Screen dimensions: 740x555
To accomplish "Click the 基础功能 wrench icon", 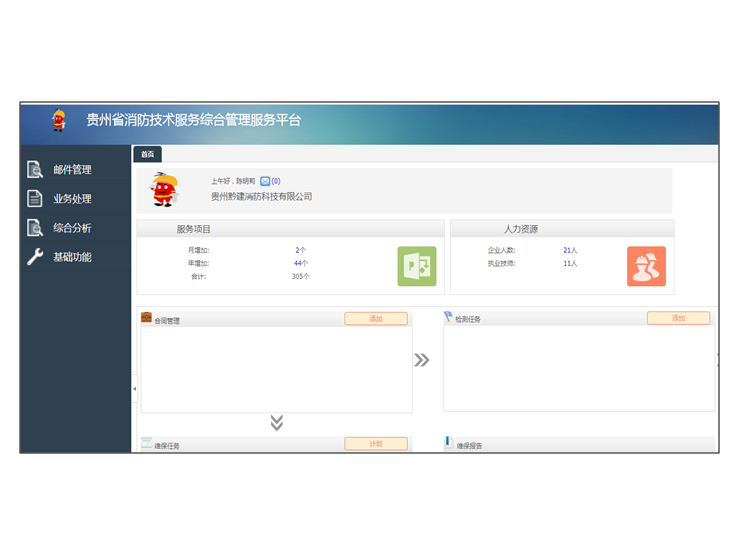I will [34, 257].
